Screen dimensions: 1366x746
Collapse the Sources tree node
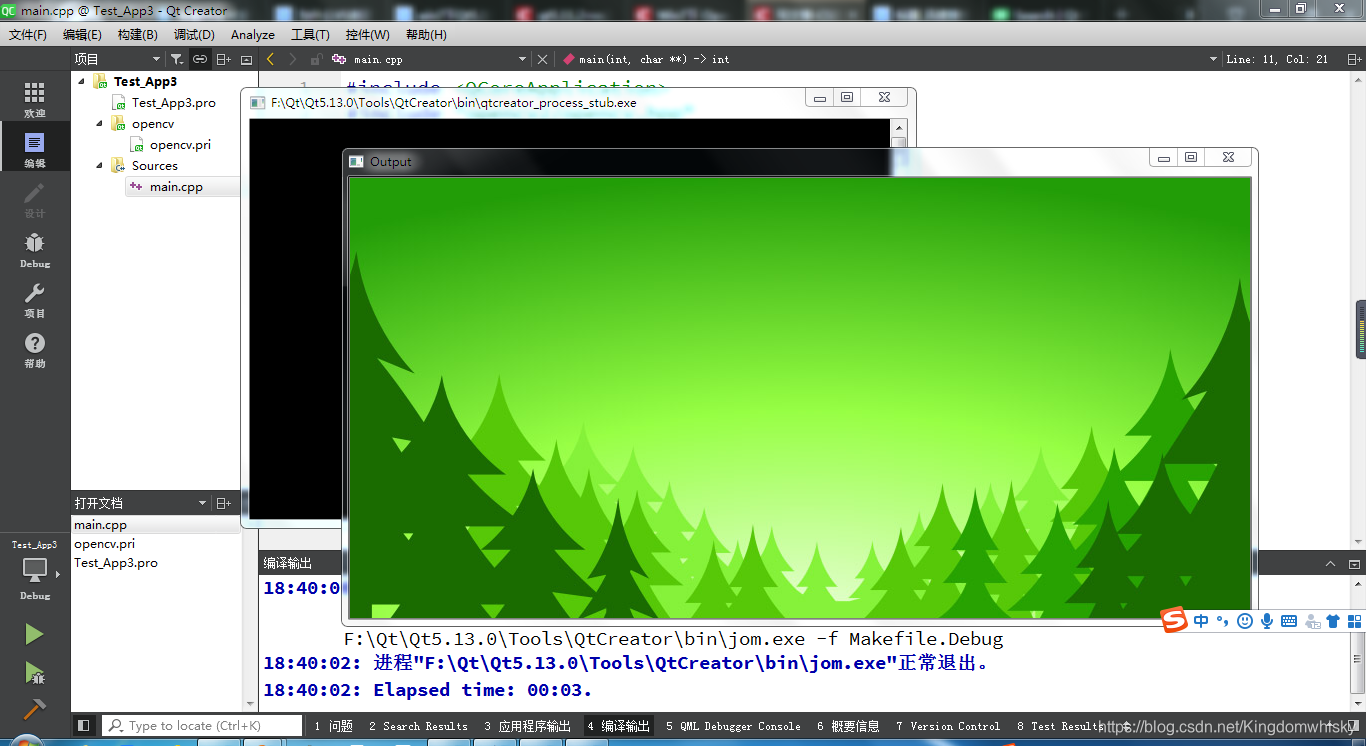[x=100, y=166]
